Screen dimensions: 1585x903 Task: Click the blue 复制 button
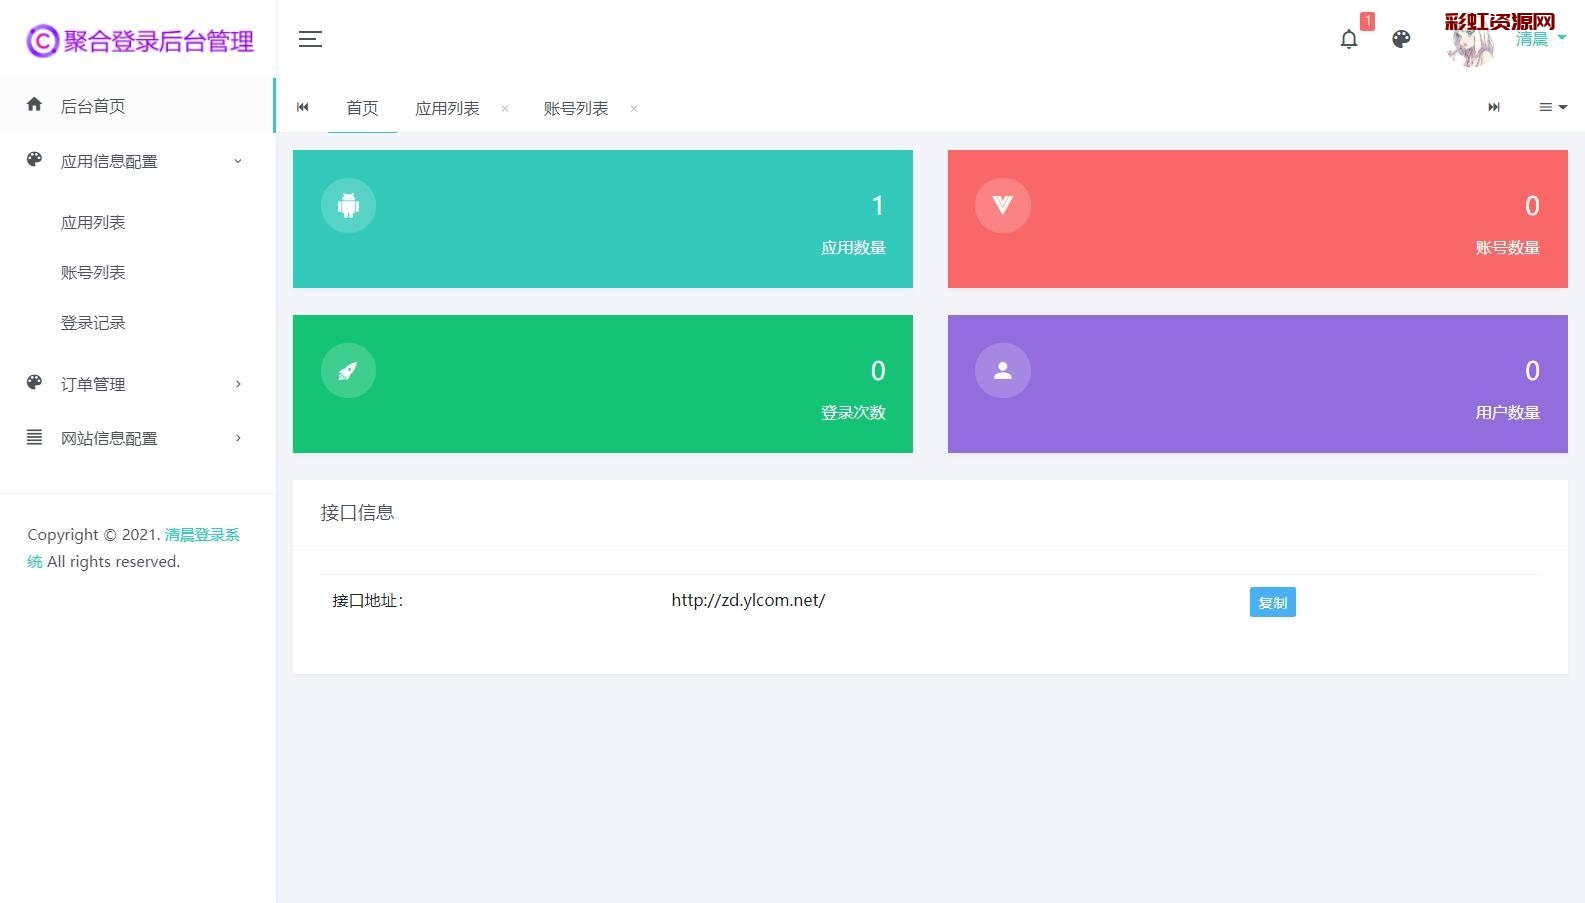(1272, 602)
